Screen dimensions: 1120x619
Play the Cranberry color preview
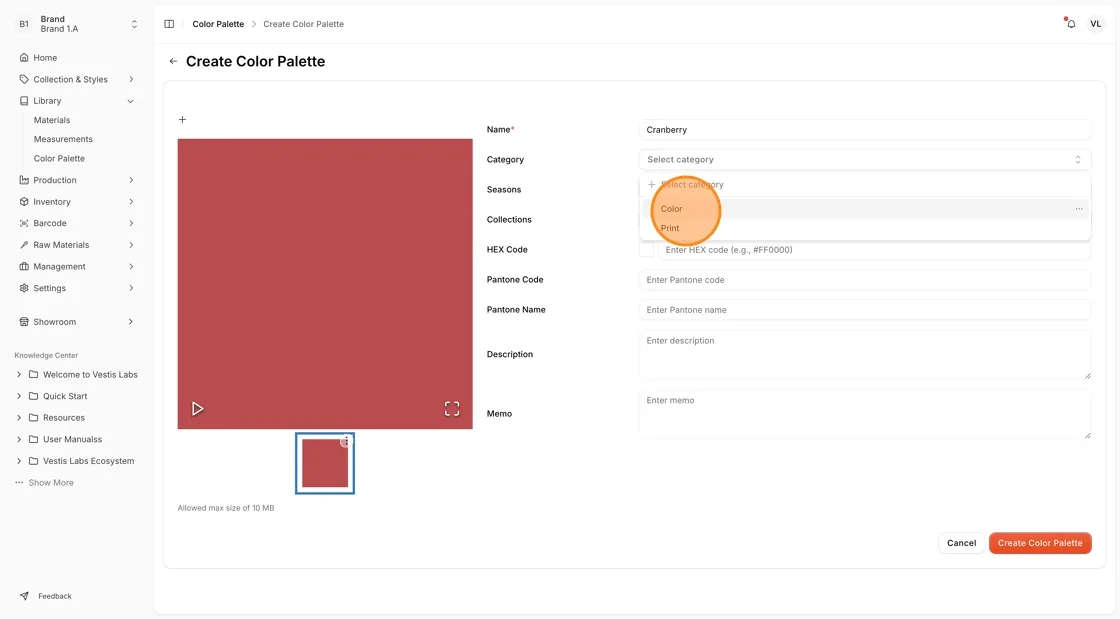tap(197, 408)
